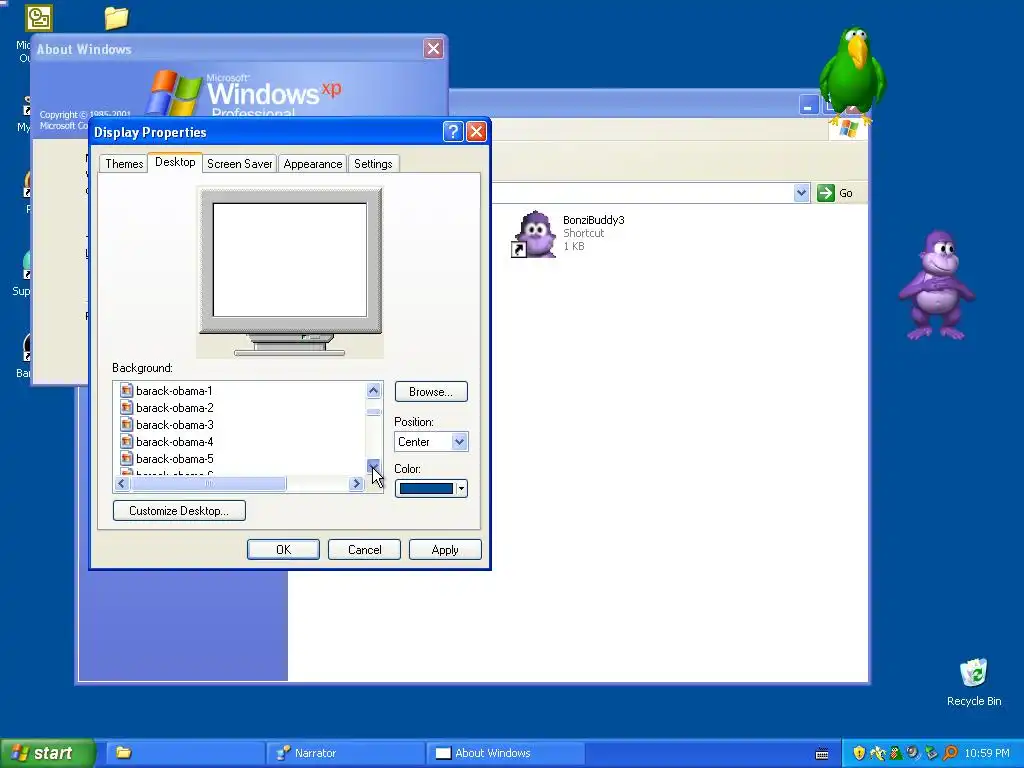Open the Position dropdown showing Center
Screen dimensions: 1024x768
[431, 441]
